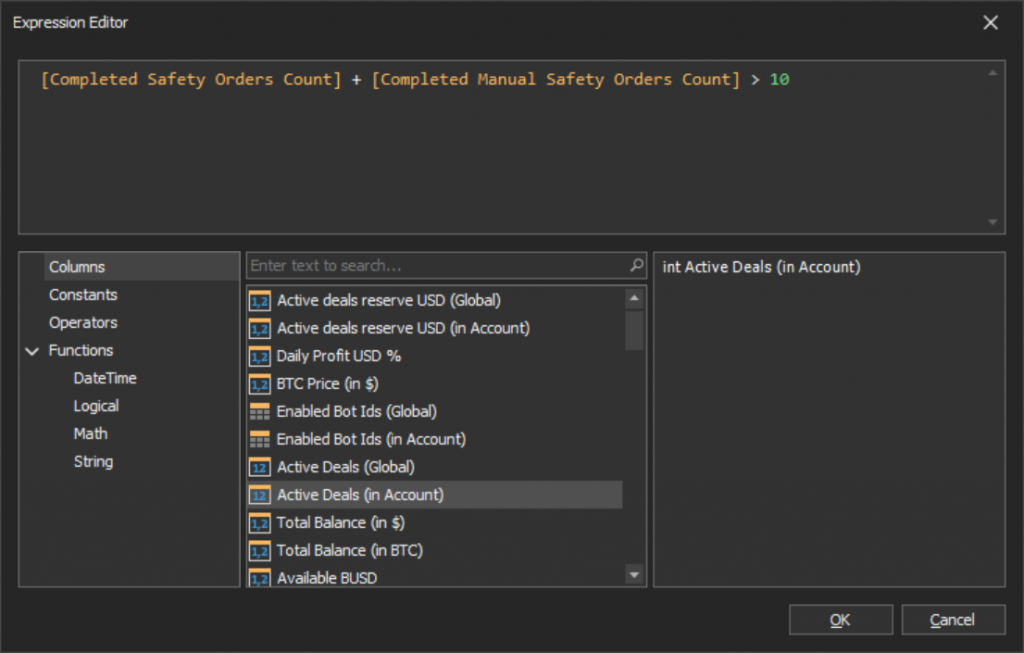Click the column list scrollbar thumb
The image size is (1024, 653).
pos(633,330)
